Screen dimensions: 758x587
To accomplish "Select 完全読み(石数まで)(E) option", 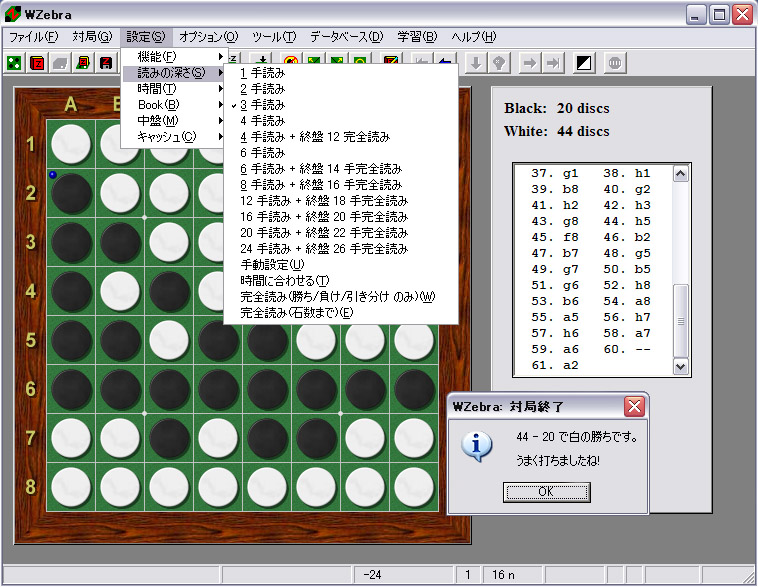I will click(x=341, y=313).
